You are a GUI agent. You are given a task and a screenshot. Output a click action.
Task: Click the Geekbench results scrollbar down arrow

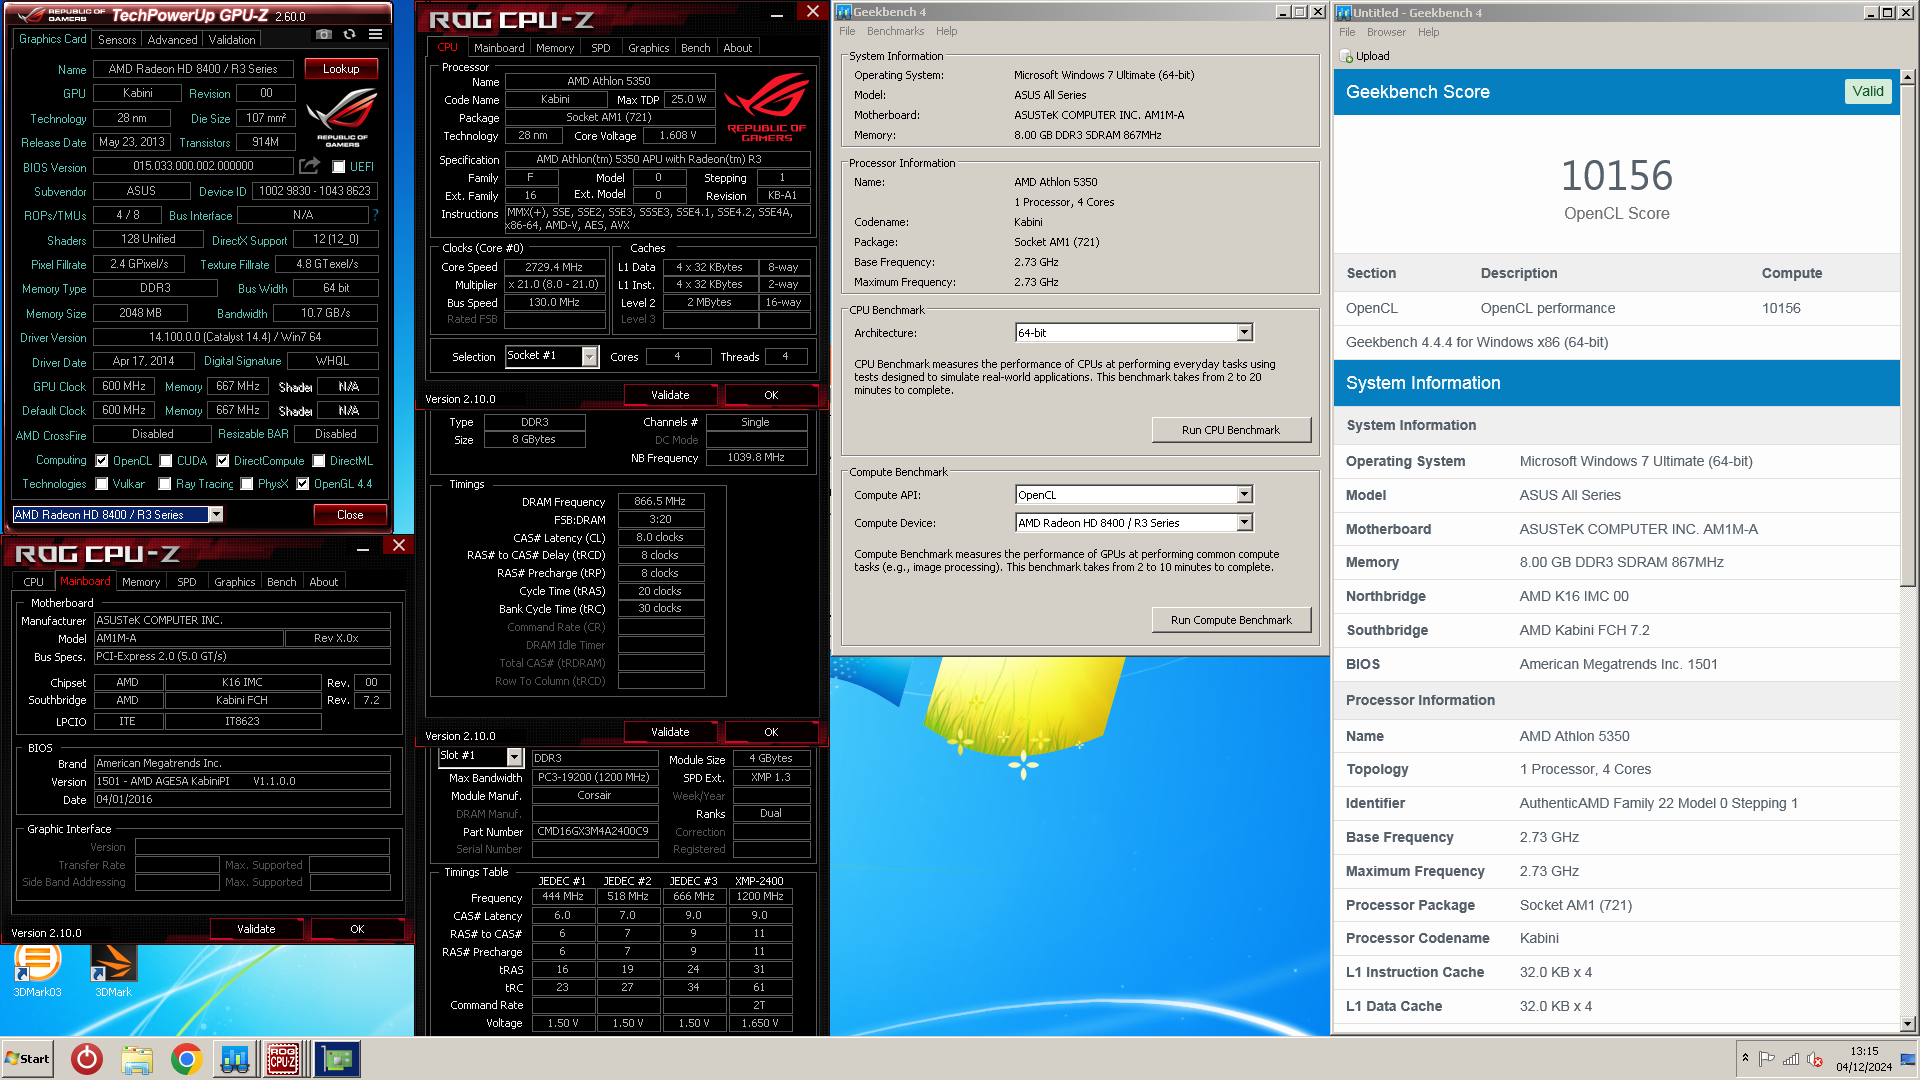1907,1024
